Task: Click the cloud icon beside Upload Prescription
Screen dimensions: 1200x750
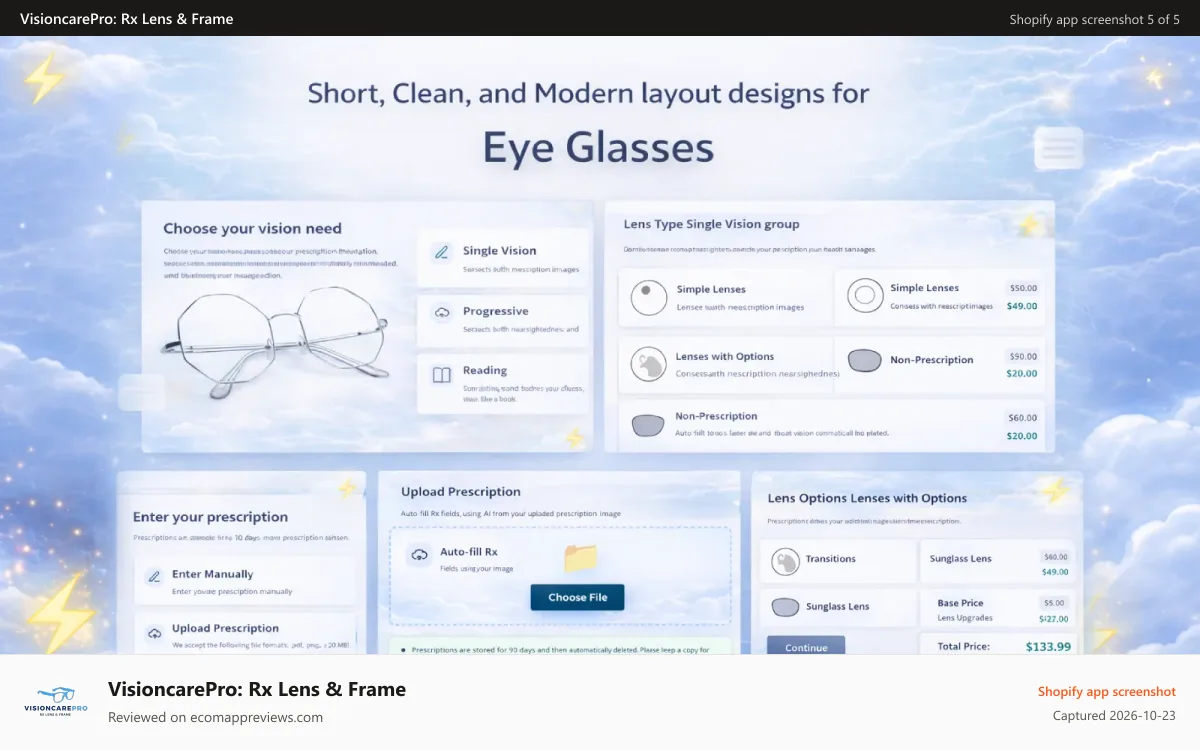Action: [154, 633]
